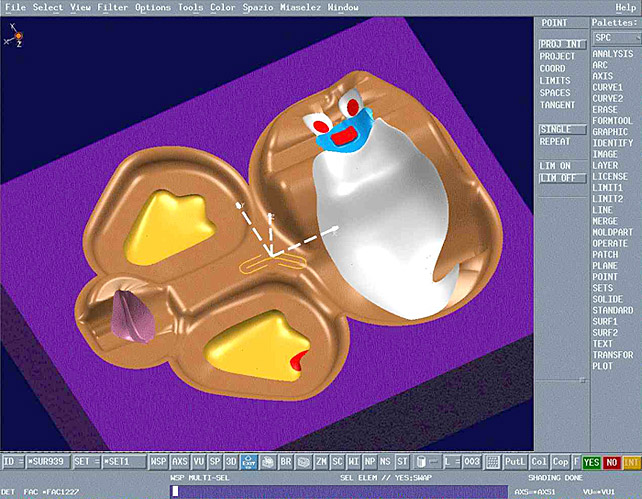
Task: Open the Window menu
Action: click(x=343, y=7)
